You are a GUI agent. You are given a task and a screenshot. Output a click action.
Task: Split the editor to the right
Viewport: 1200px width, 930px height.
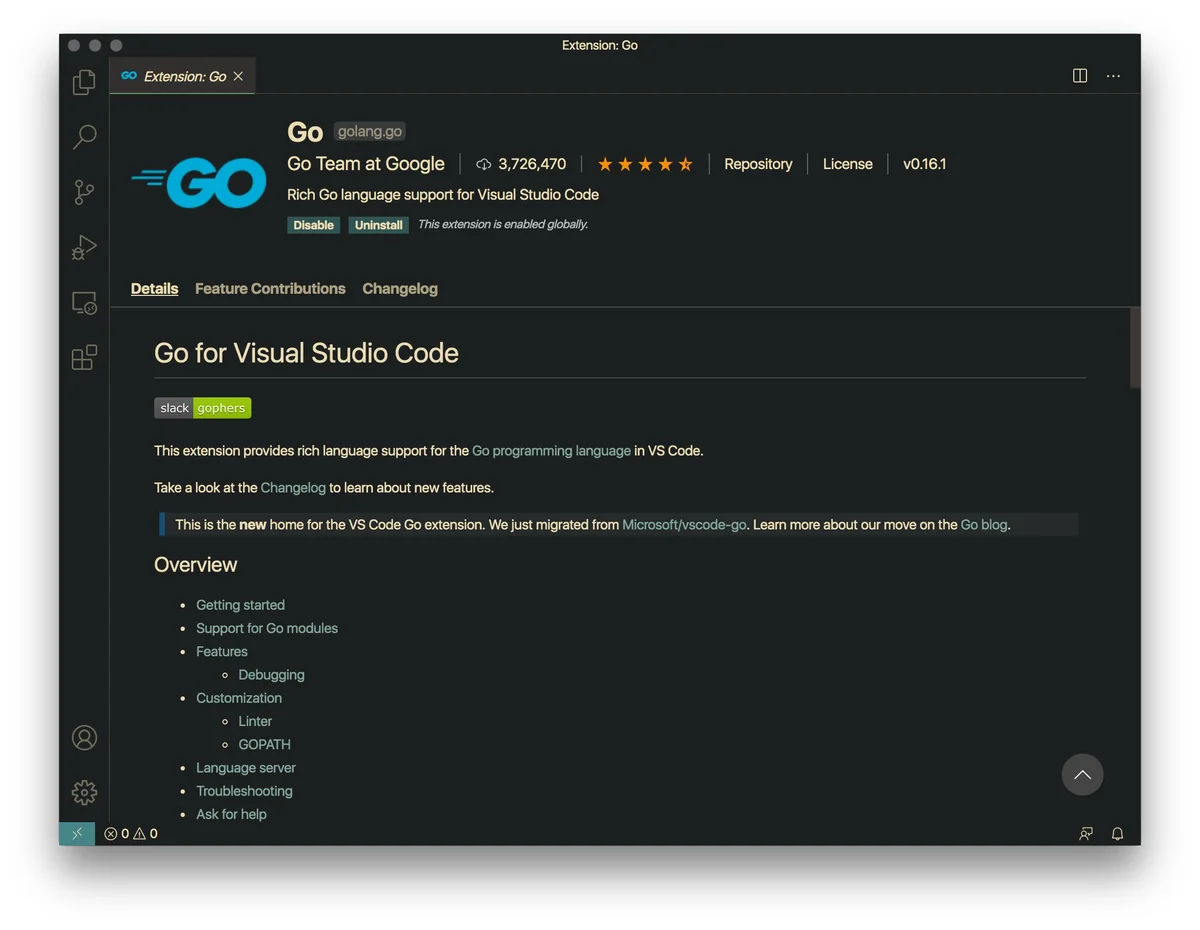[1080, 76]
